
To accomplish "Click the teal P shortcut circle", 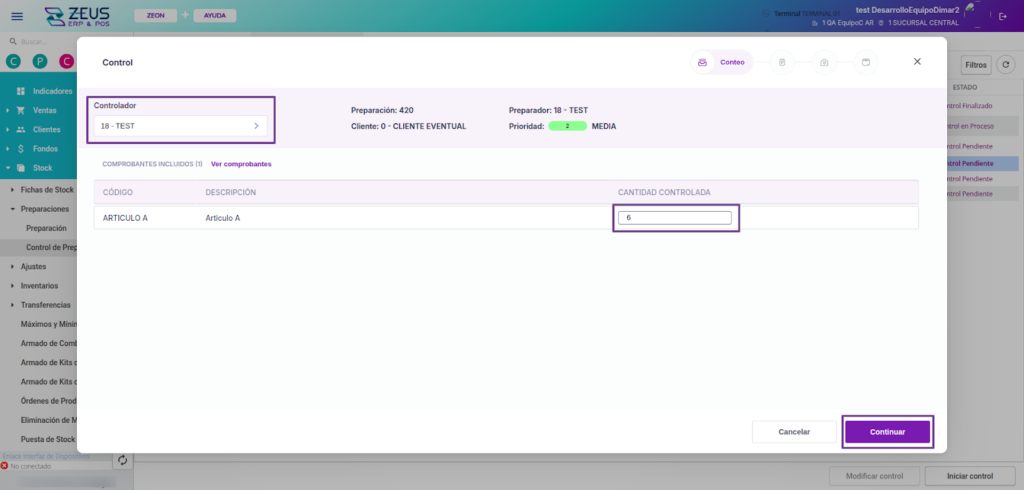I will coord(40,62).
